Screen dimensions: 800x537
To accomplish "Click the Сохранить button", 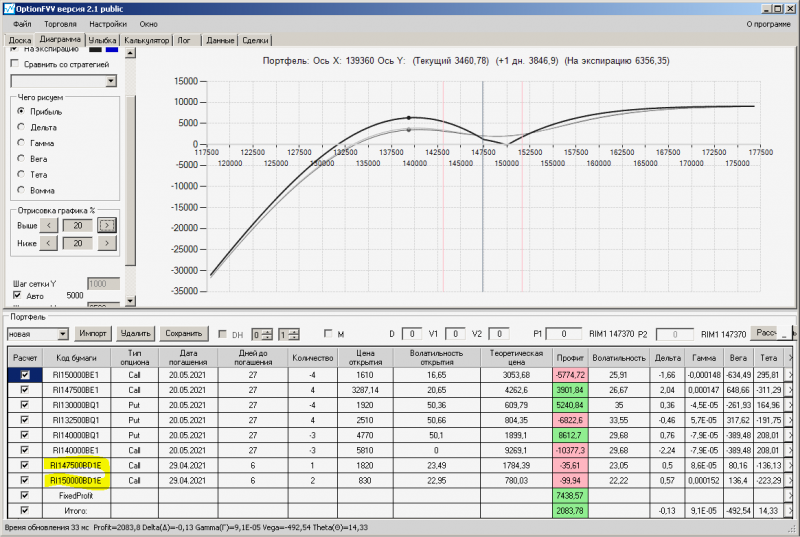I will [184, 334].
